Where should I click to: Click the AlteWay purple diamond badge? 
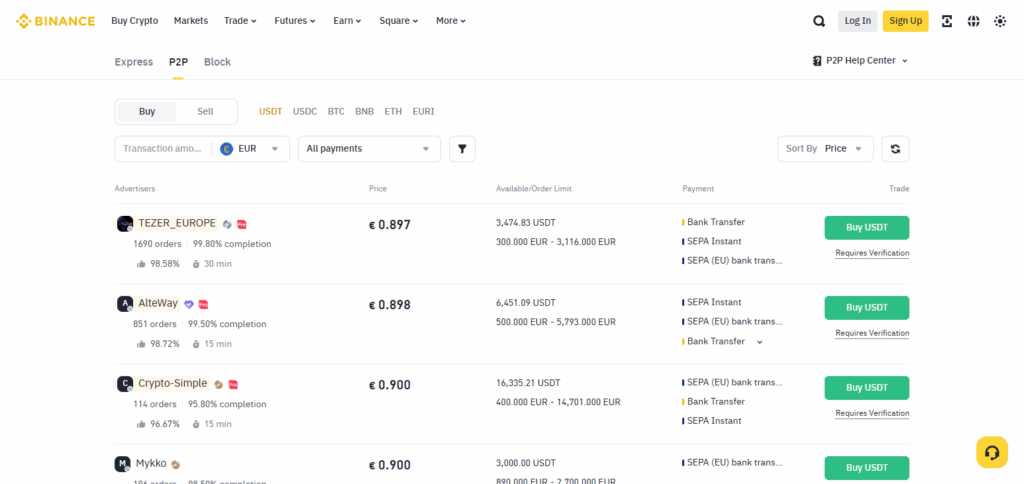(189, 304)
